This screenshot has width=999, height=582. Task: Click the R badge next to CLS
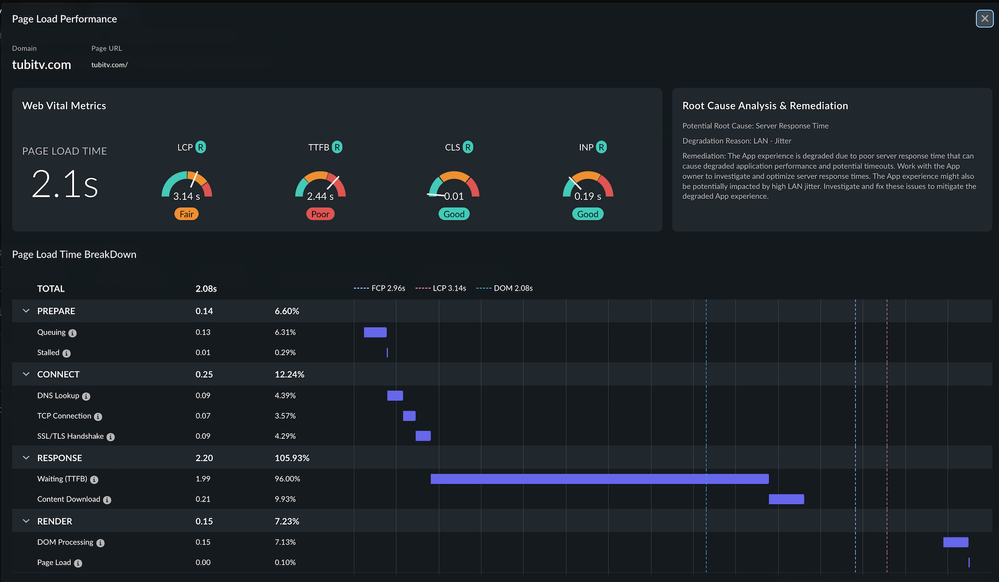(x=468, y=147)
